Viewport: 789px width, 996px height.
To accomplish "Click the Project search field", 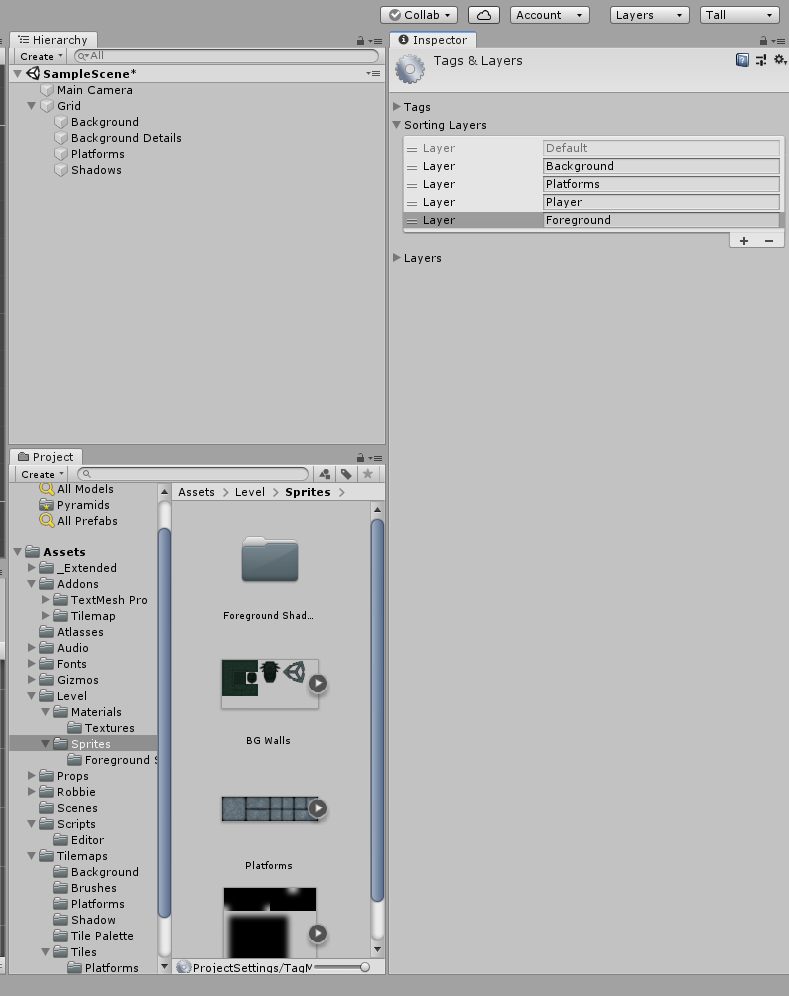I will click(193, 474).
